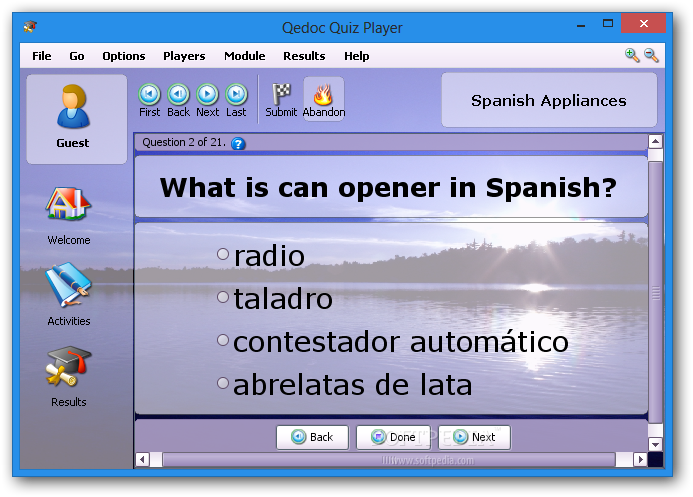Zoom in with green plus magnifier
Screen dimensions: 693x497
(632, 55)
